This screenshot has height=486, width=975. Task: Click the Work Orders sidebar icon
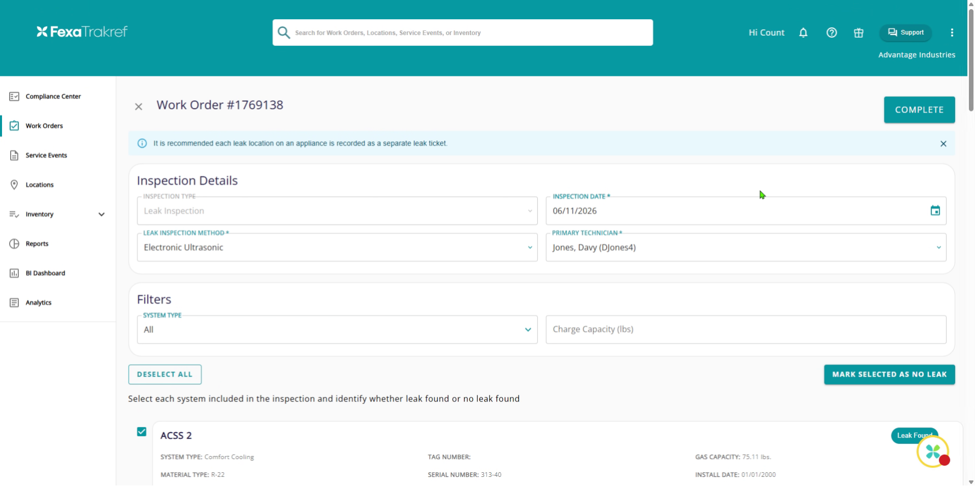[14, 126]
